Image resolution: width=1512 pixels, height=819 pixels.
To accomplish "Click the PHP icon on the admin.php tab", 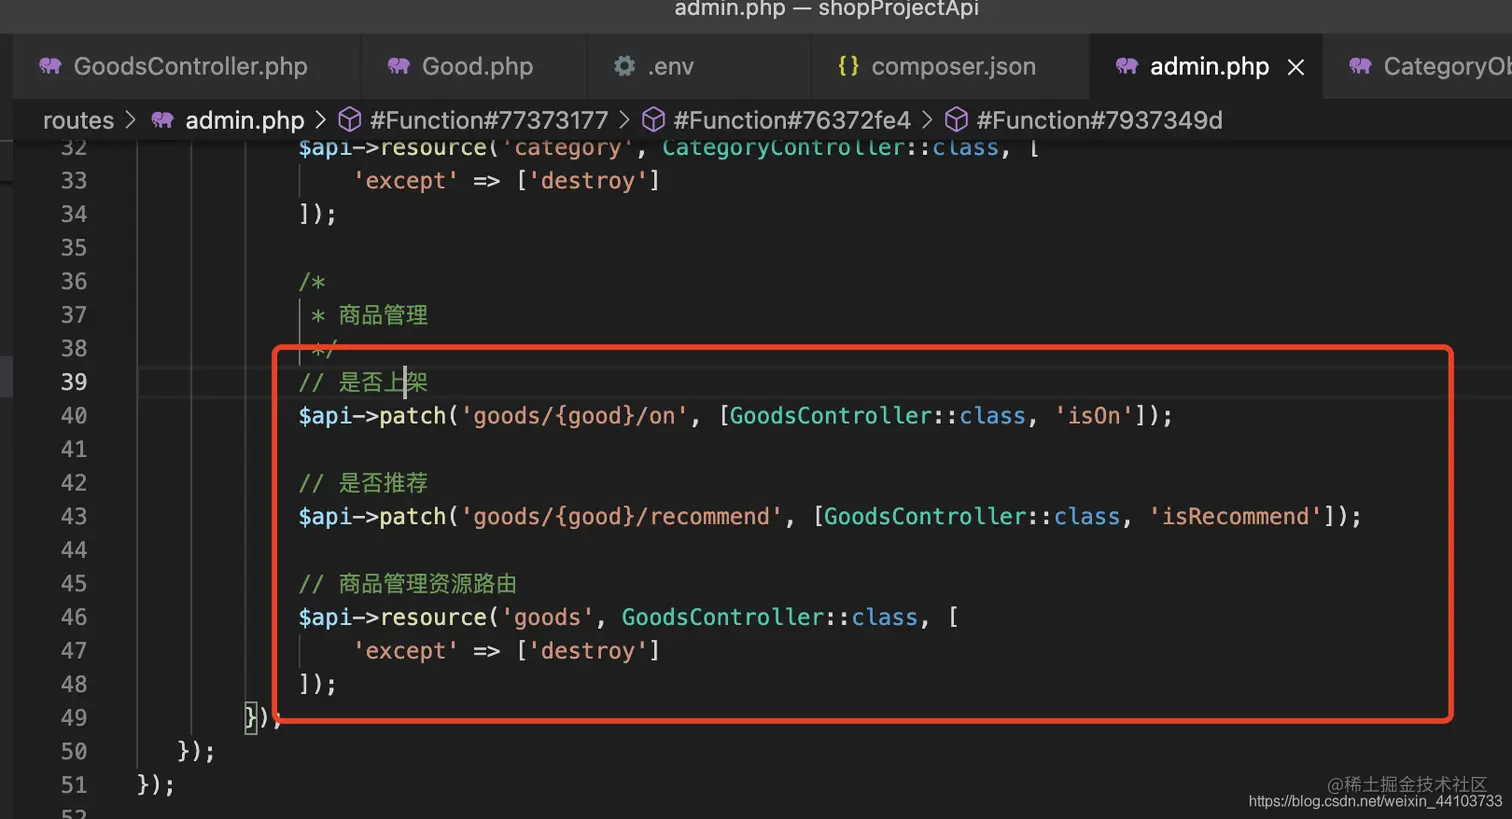I will [1127, 66].
